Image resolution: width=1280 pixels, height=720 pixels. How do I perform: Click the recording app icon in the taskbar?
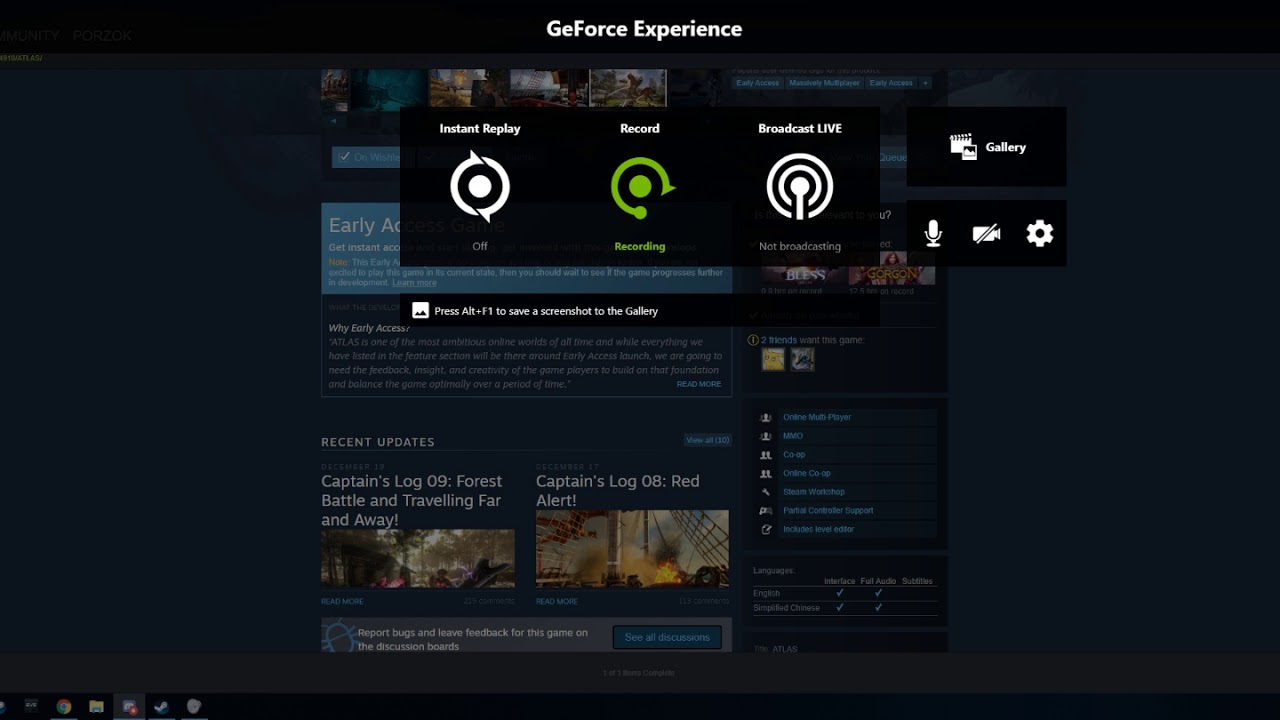(x=129, y=707)
